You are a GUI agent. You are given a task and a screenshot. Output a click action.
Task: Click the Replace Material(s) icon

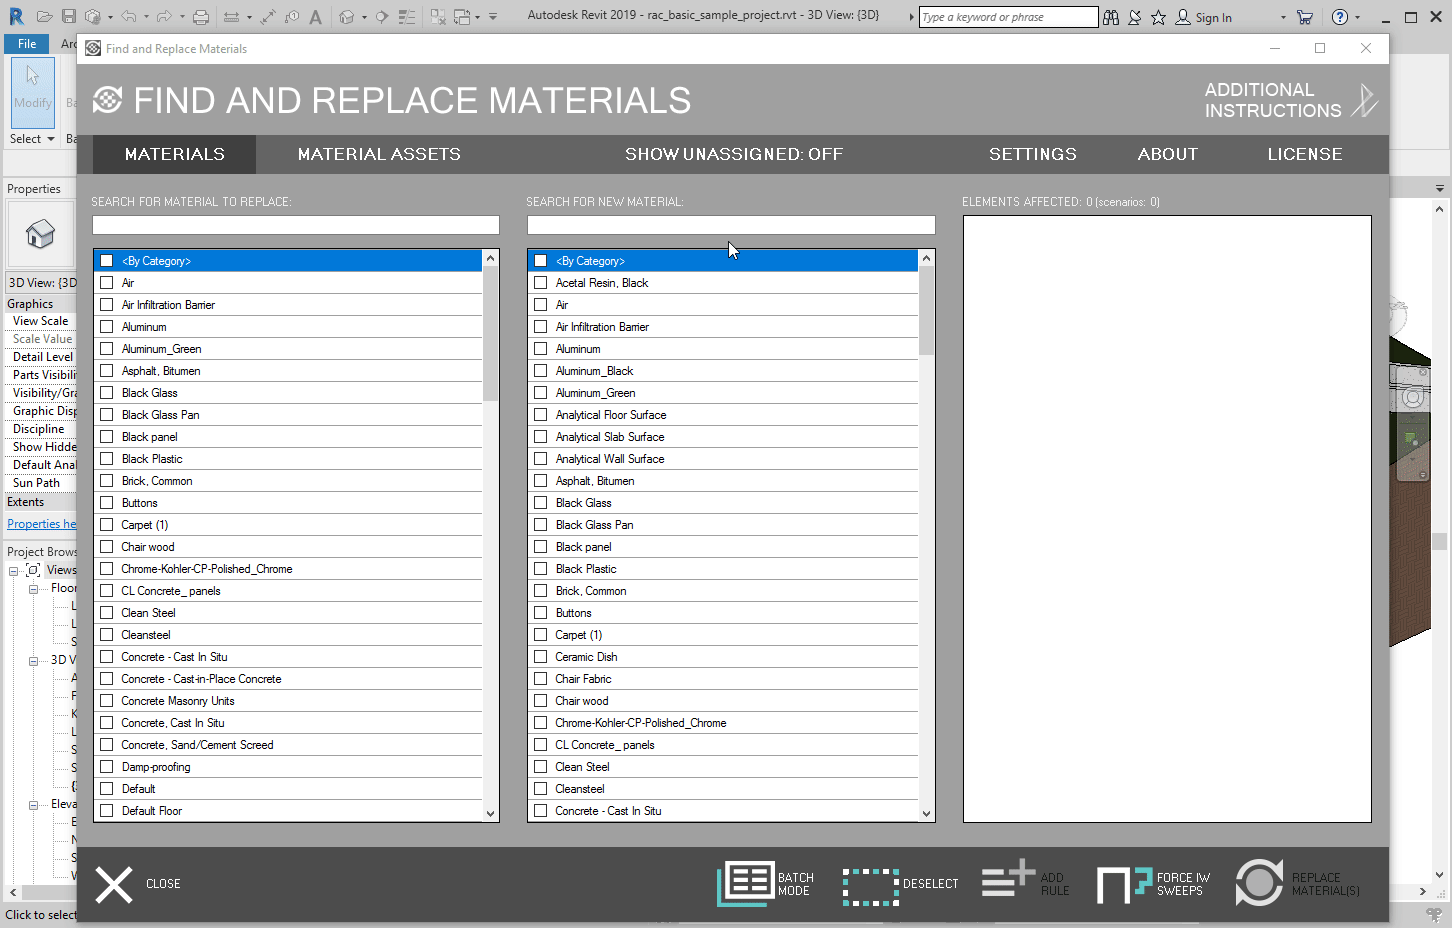(1259, 883)
